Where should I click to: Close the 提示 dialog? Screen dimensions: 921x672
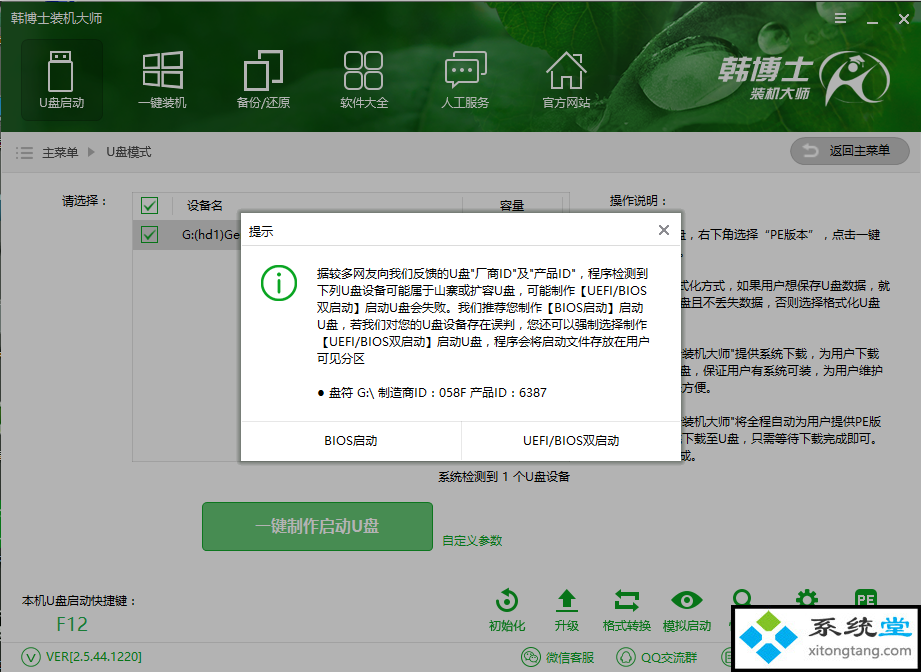(664, 230)
